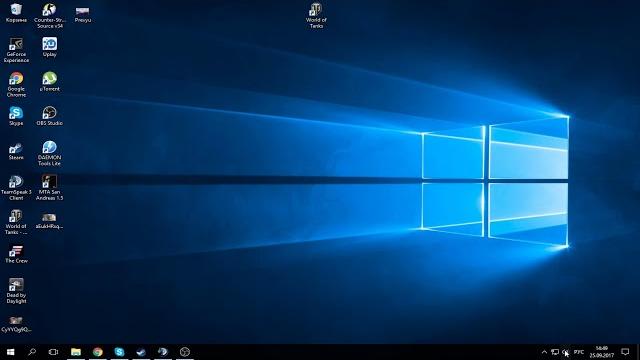Select Counter-Strike Source desktop shortcut
The image size is (640, 360).
tap(49, 16)
